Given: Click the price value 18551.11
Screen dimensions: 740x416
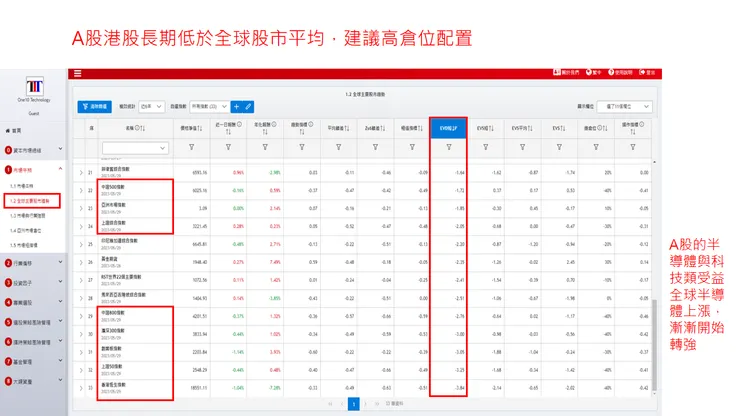Looking at the screenshot, I should [200, 388].
